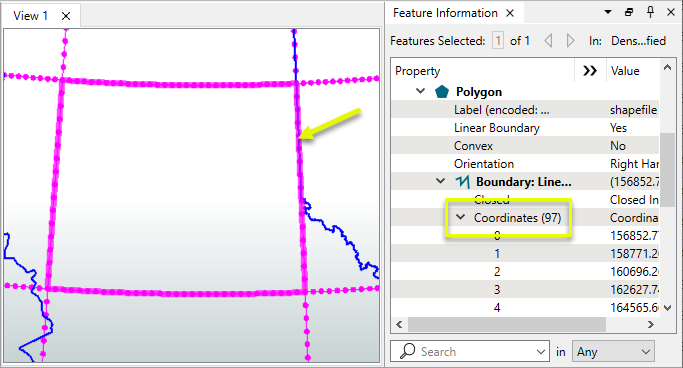Collapse the Boundary: Line node
Viewport: 683px width, 368px height.
[440, 181]
